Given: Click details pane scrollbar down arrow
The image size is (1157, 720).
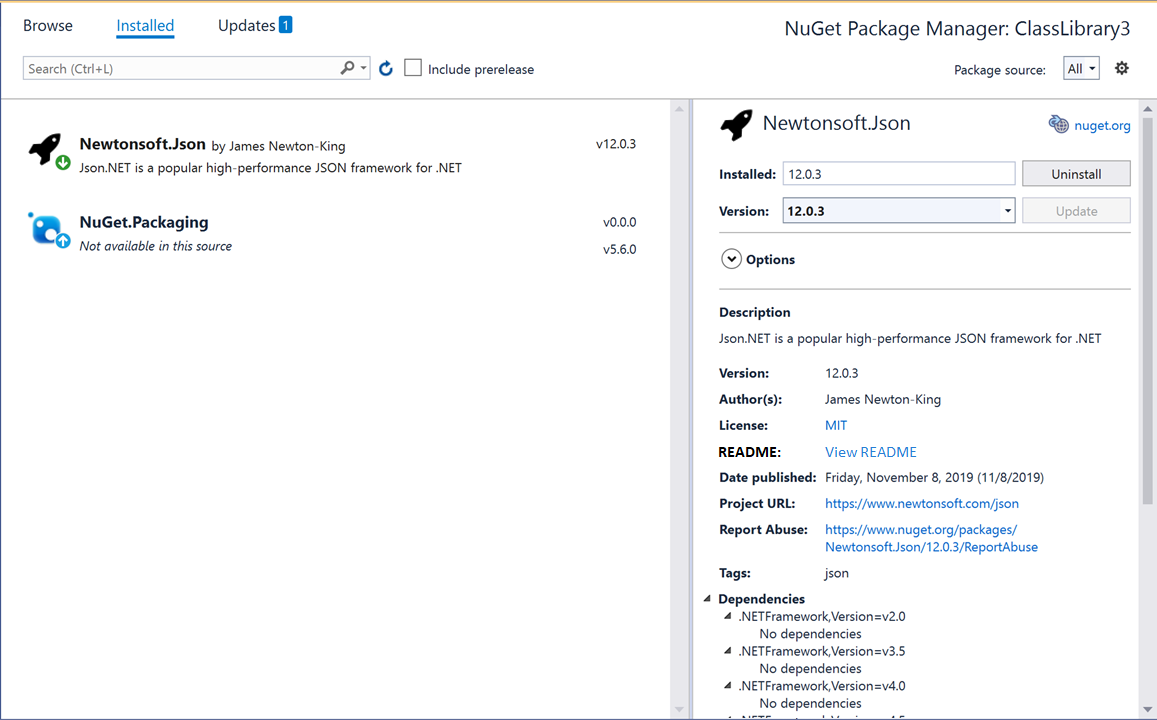Looking at the screenshot, I should tap(1147, 710).
